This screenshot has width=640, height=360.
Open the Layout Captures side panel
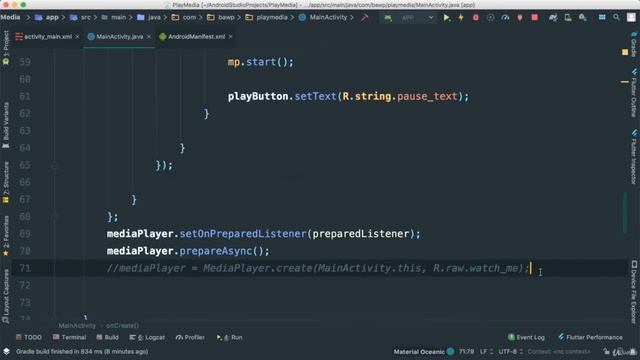pyautogui.click(x=6, y=296)
